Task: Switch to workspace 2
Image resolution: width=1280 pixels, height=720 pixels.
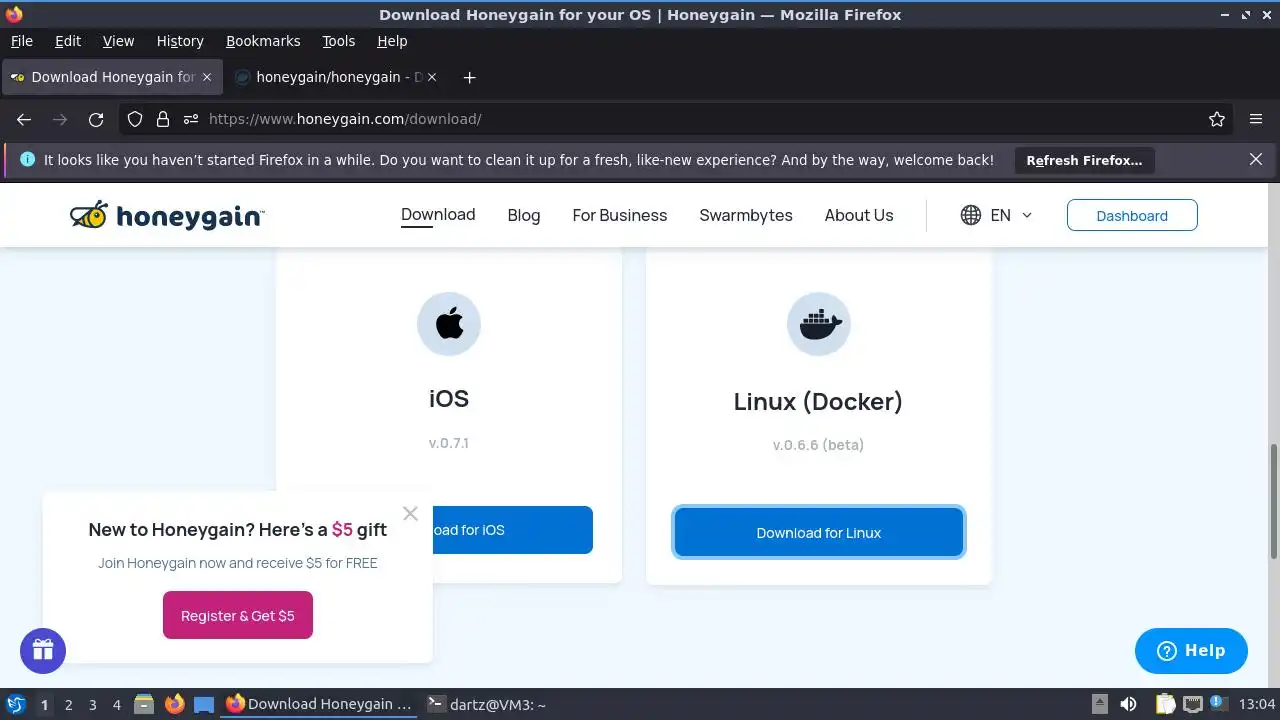Action: 68,704
